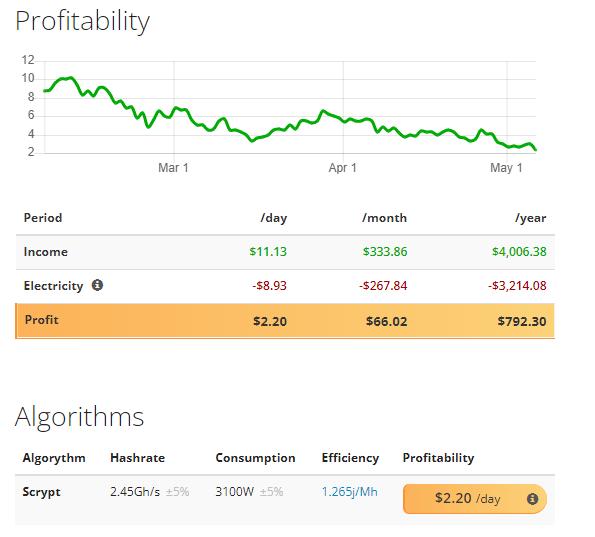
Task: Select the Income row
Action: pos(285,252)
